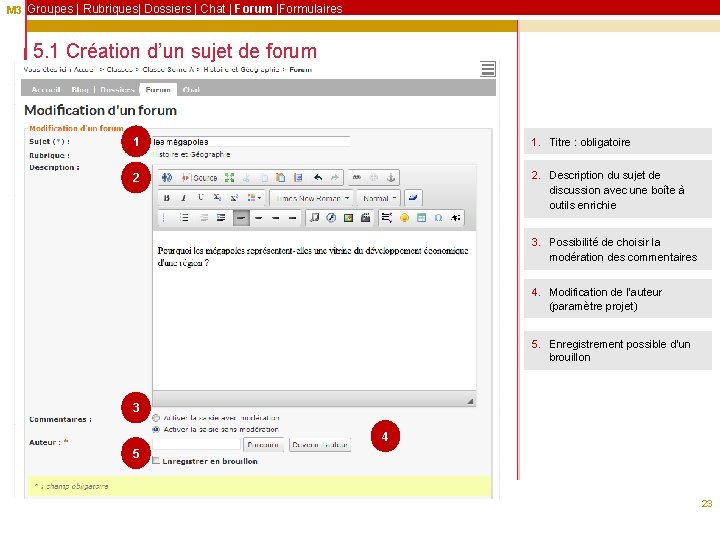Screen dimensions: 720x540
Task: Select comments with moderation radio button
Action: click(156, 418)
